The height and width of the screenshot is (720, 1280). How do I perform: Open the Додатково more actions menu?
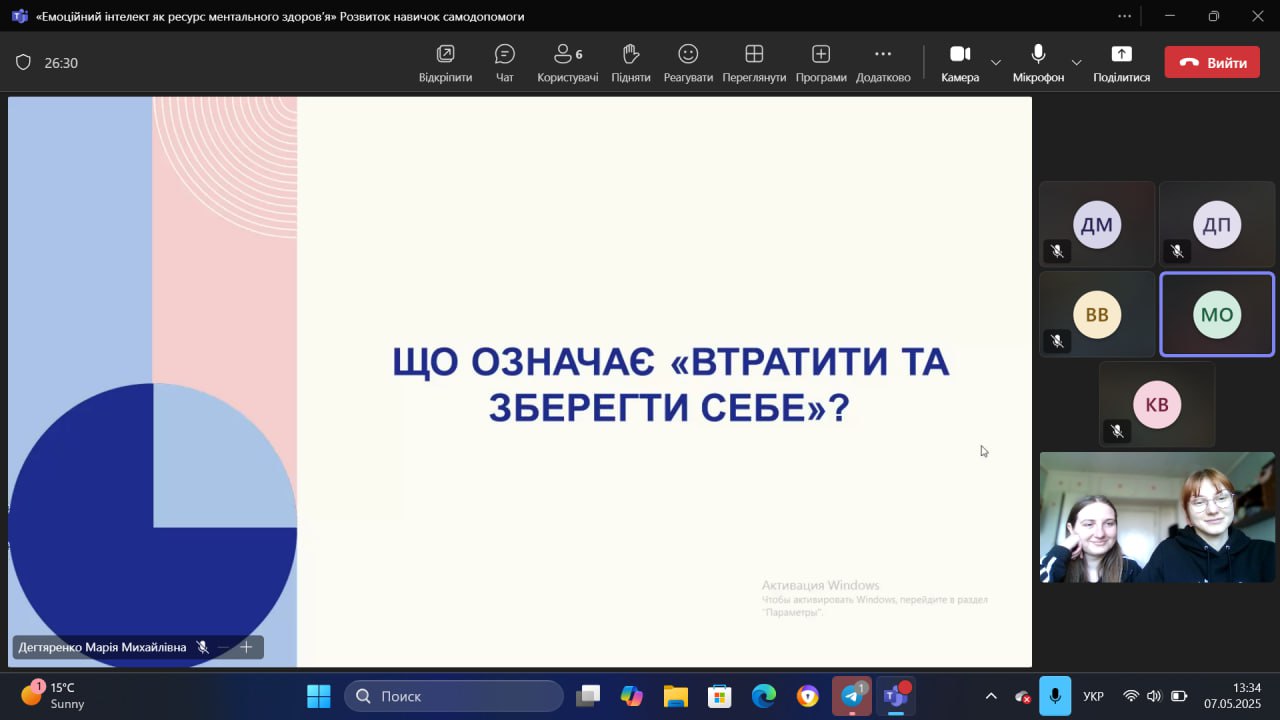(x=882, y=63)
